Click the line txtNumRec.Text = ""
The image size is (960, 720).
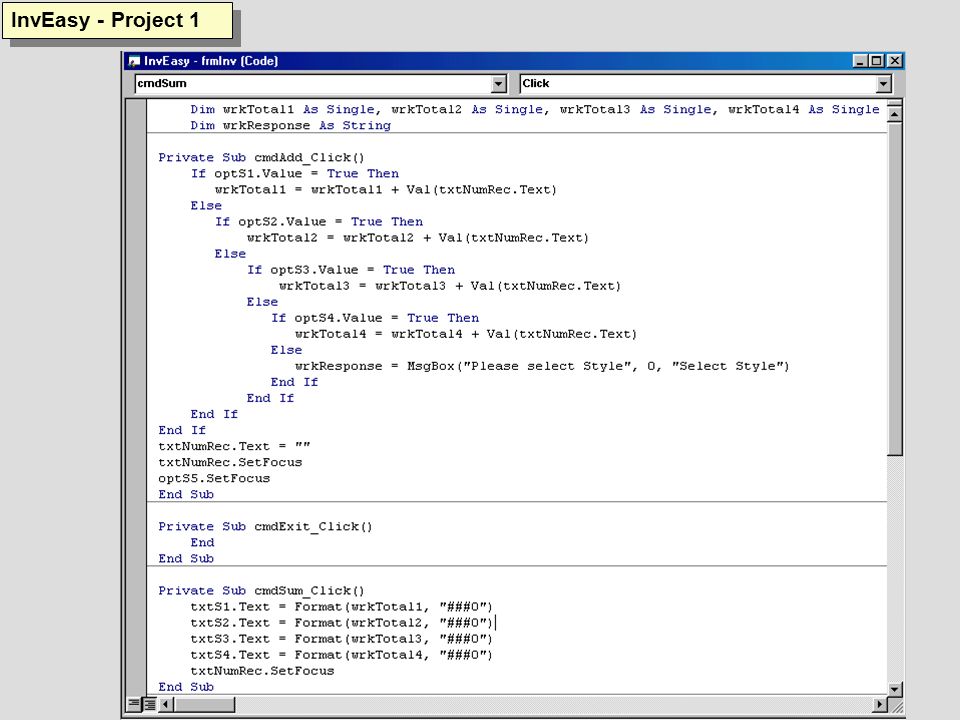pos(234,446)
